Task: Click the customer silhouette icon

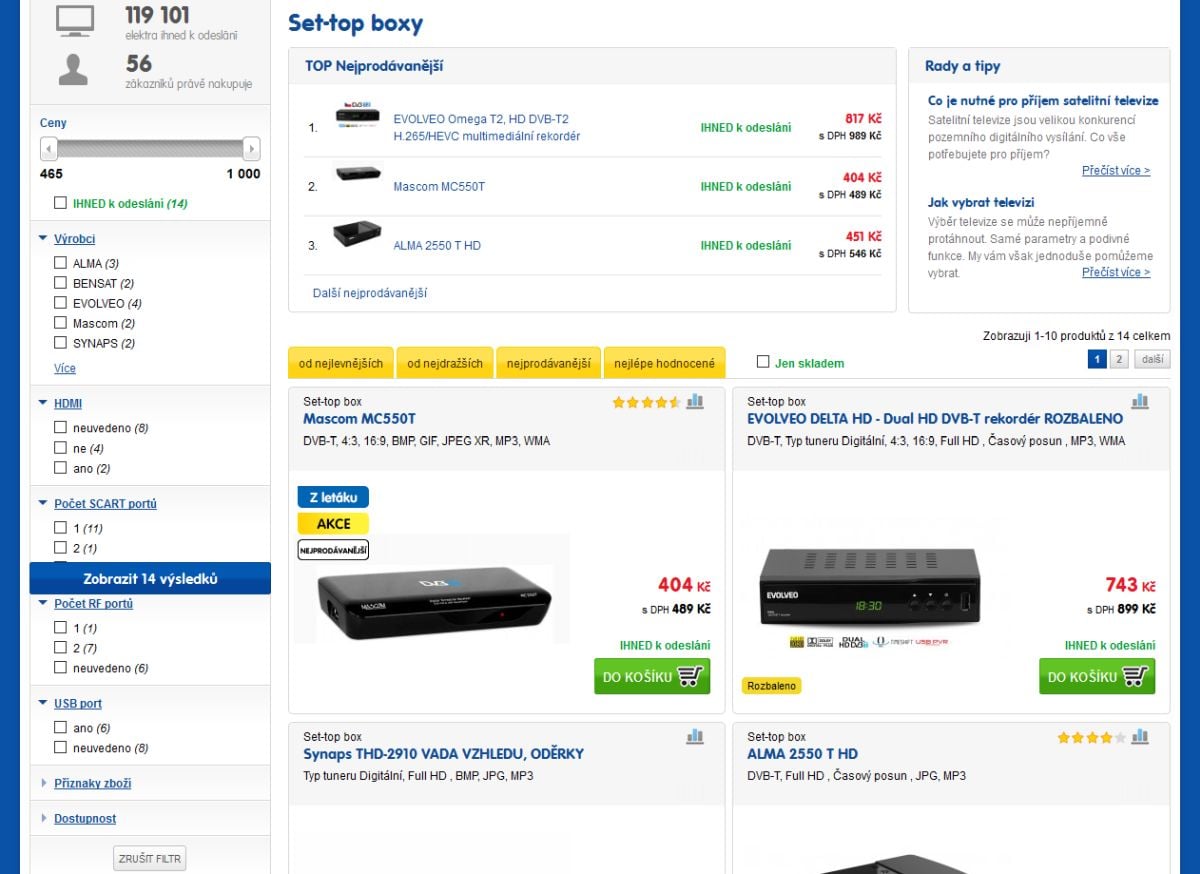Action: tap(72, 70)
